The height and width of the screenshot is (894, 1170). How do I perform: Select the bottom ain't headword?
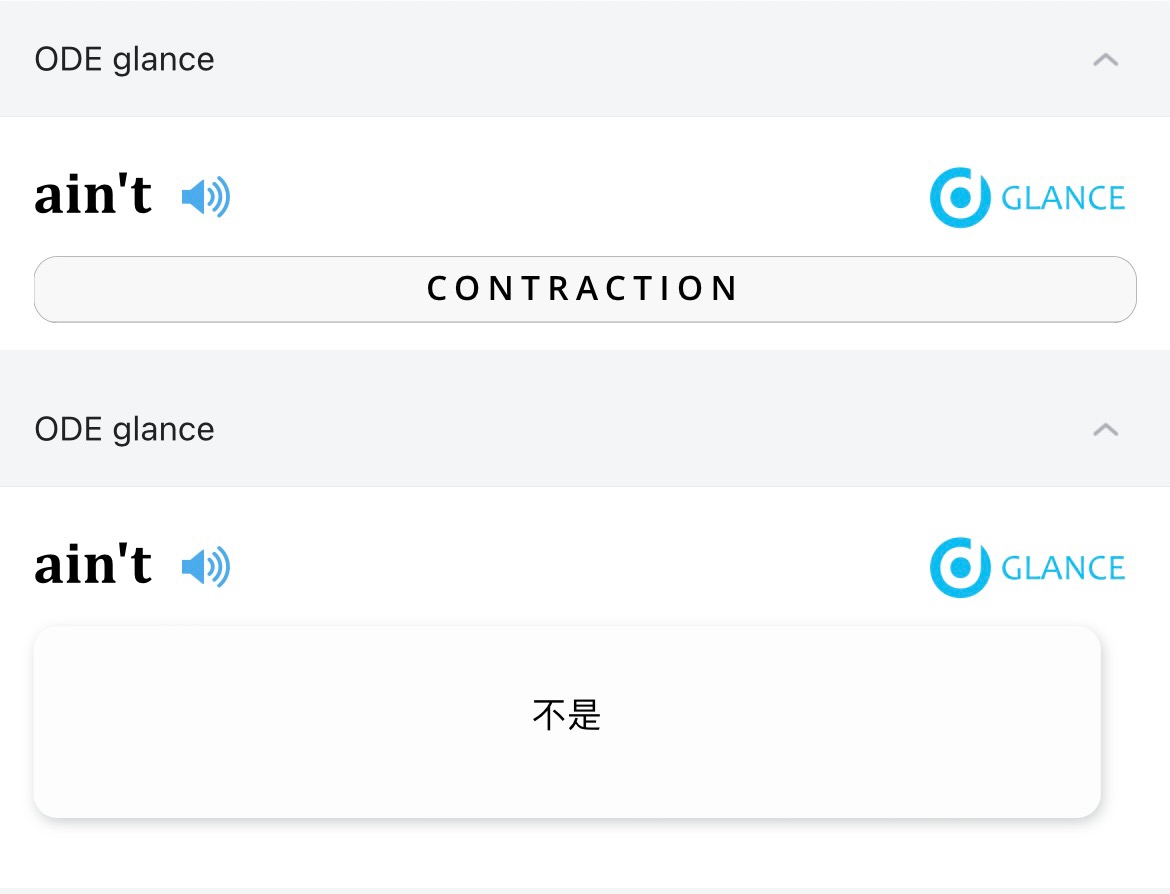[93, 565]
